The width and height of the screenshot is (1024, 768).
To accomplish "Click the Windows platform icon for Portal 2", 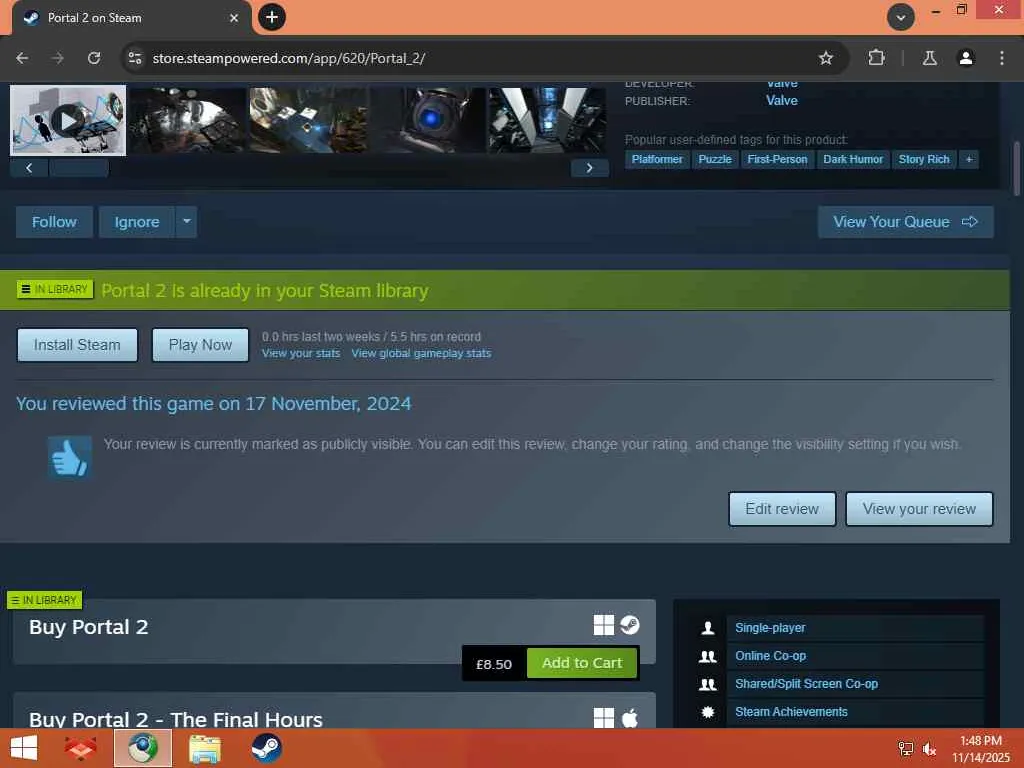I will pyautogui.click(x=603, y=625).
